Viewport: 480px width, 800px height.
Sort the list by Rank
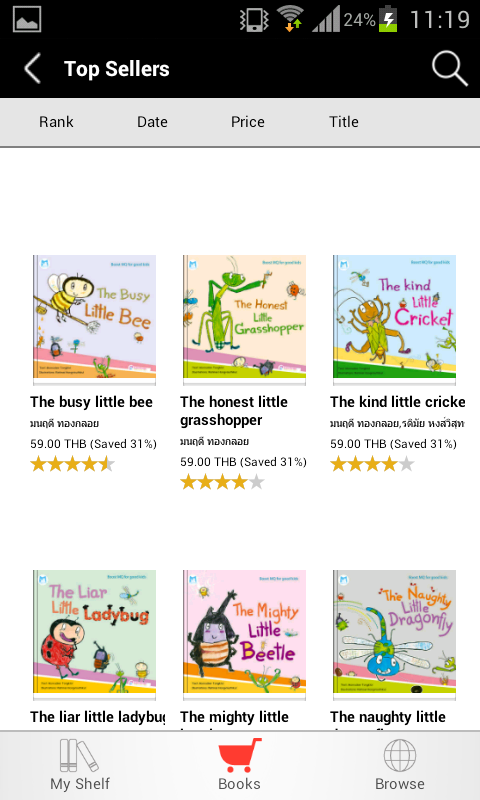tap(56, 122)
